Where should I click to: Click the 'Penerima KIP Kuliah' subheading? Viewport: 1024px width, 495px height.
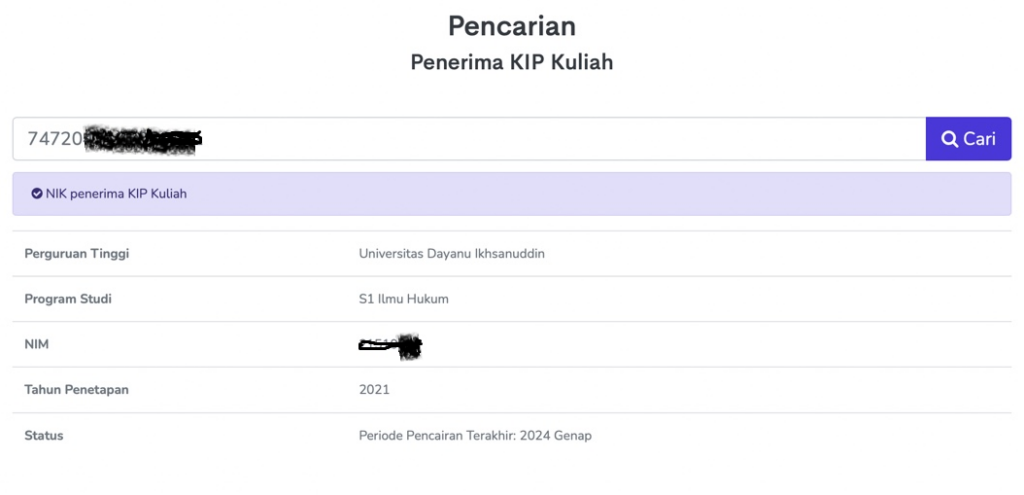(x=511, y=62)
